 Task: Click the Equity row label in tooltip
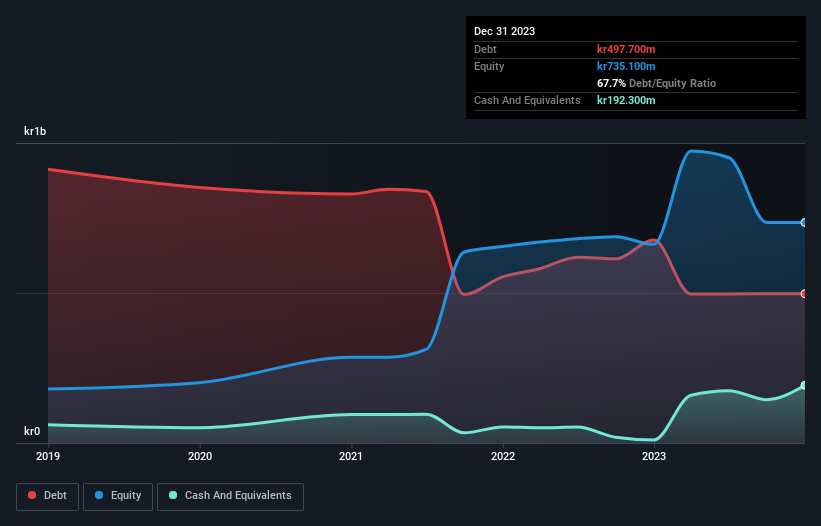(x=489, y=66)
